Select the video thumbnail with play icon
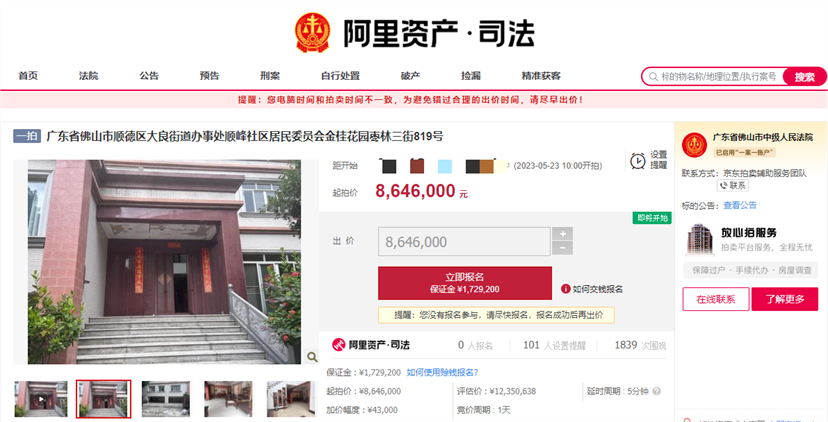 (41, 399)
